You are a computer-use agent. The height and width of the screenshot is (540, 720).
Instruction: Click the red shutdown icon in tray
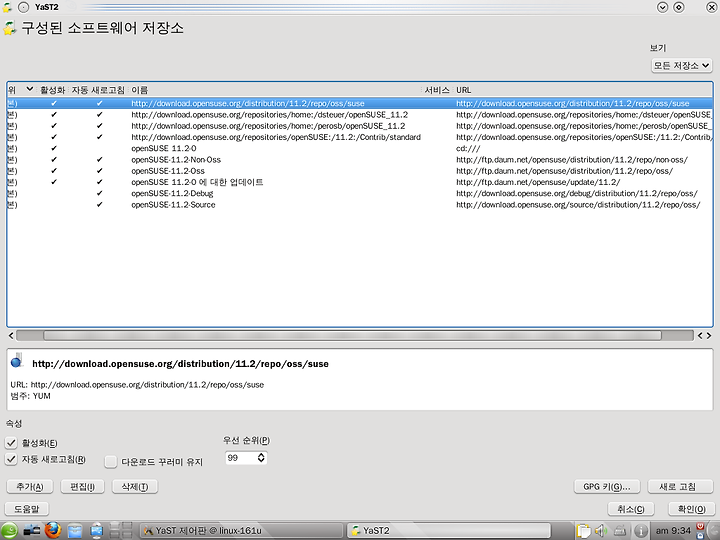pos(700,526)
